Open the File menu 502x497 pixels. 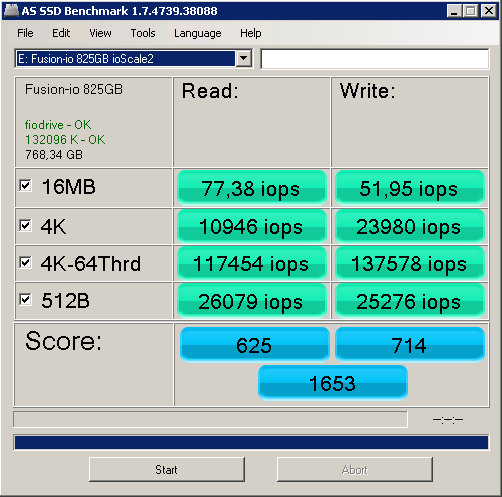(x=25, y=33)
